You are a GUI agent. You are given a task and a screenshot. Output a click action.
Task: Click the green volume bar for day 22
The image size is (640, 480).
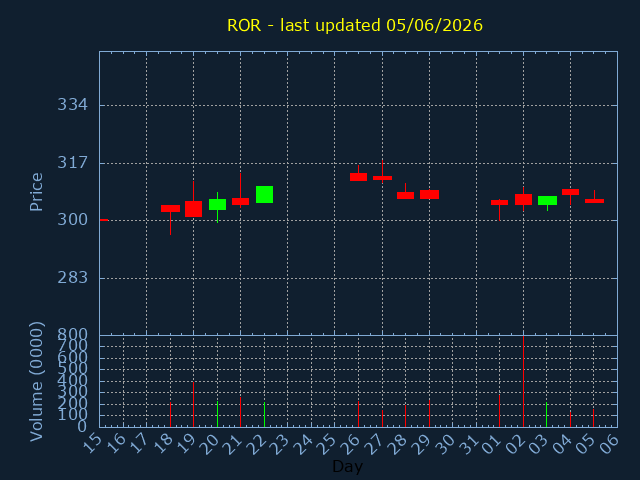264,415
